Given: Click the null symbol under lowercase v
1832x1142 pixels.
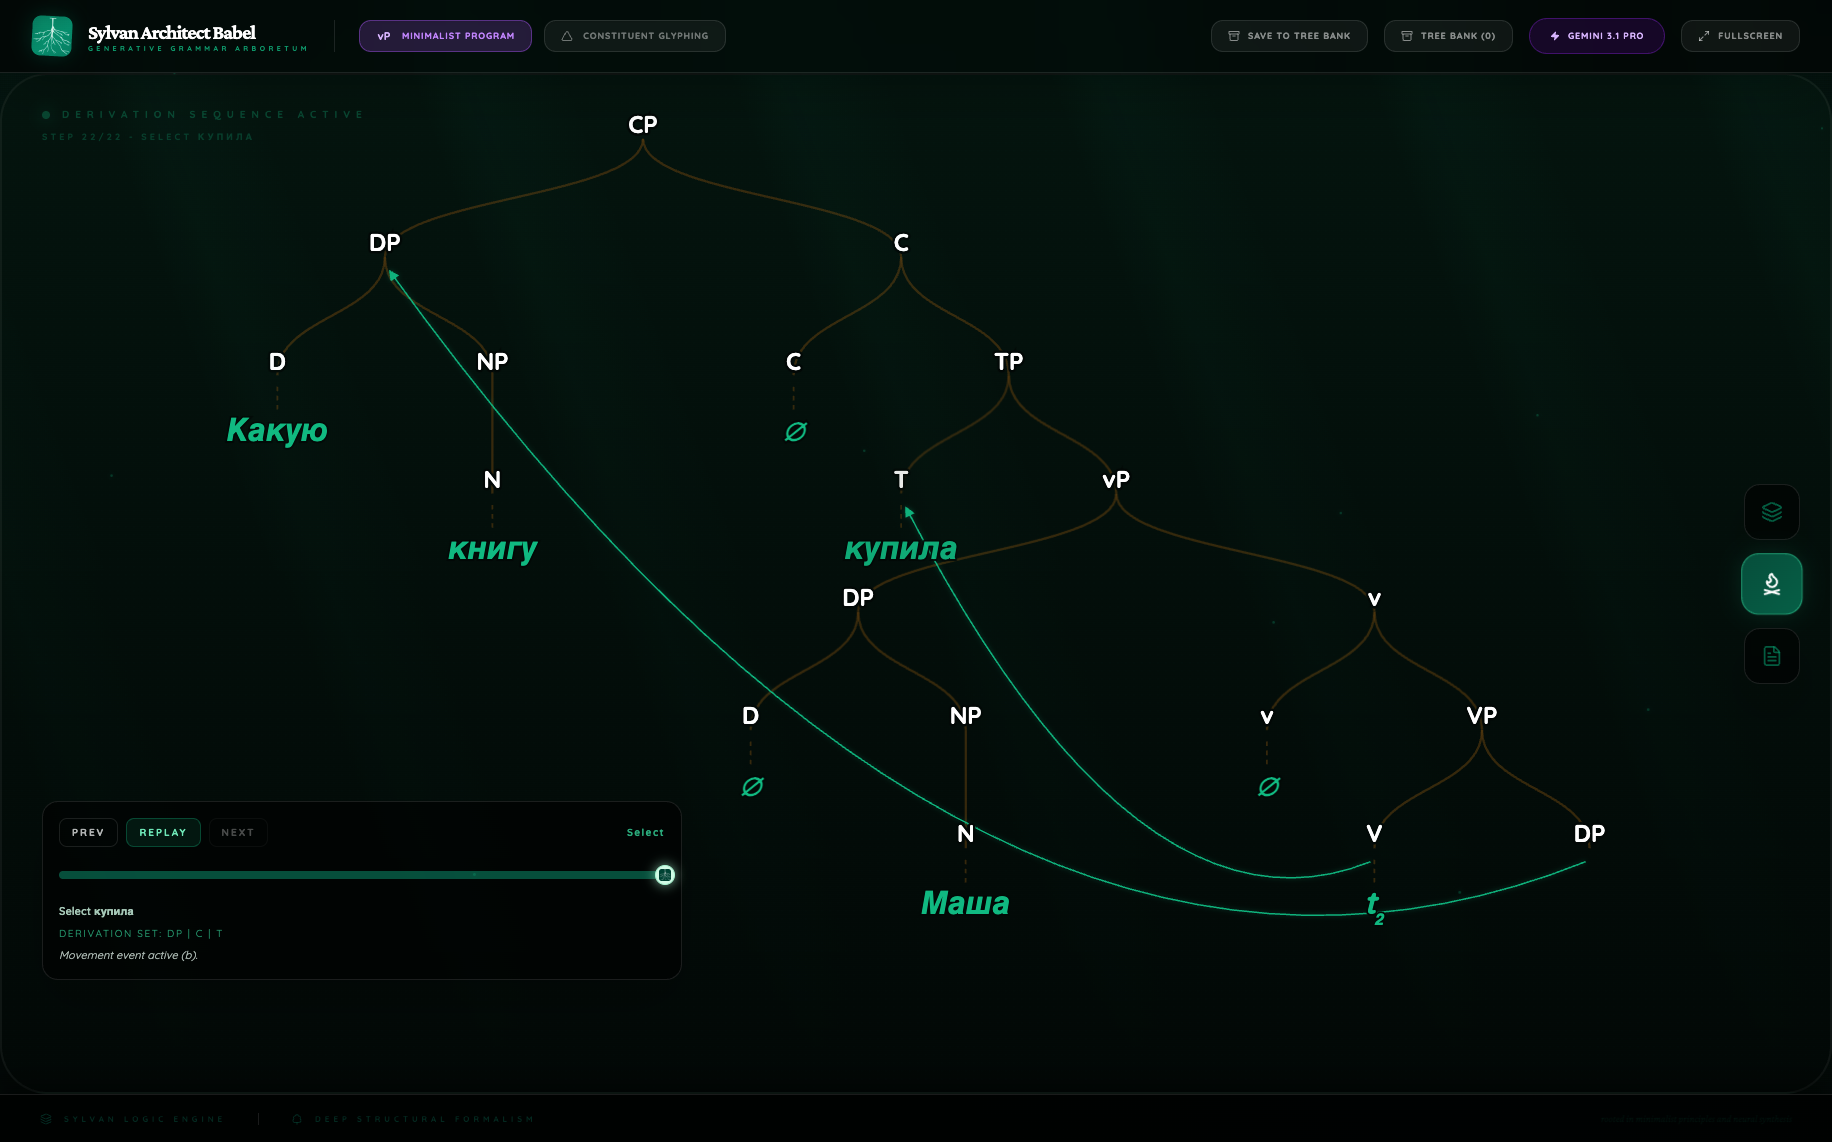Looking at the screenshot, I should [1268, 787].
